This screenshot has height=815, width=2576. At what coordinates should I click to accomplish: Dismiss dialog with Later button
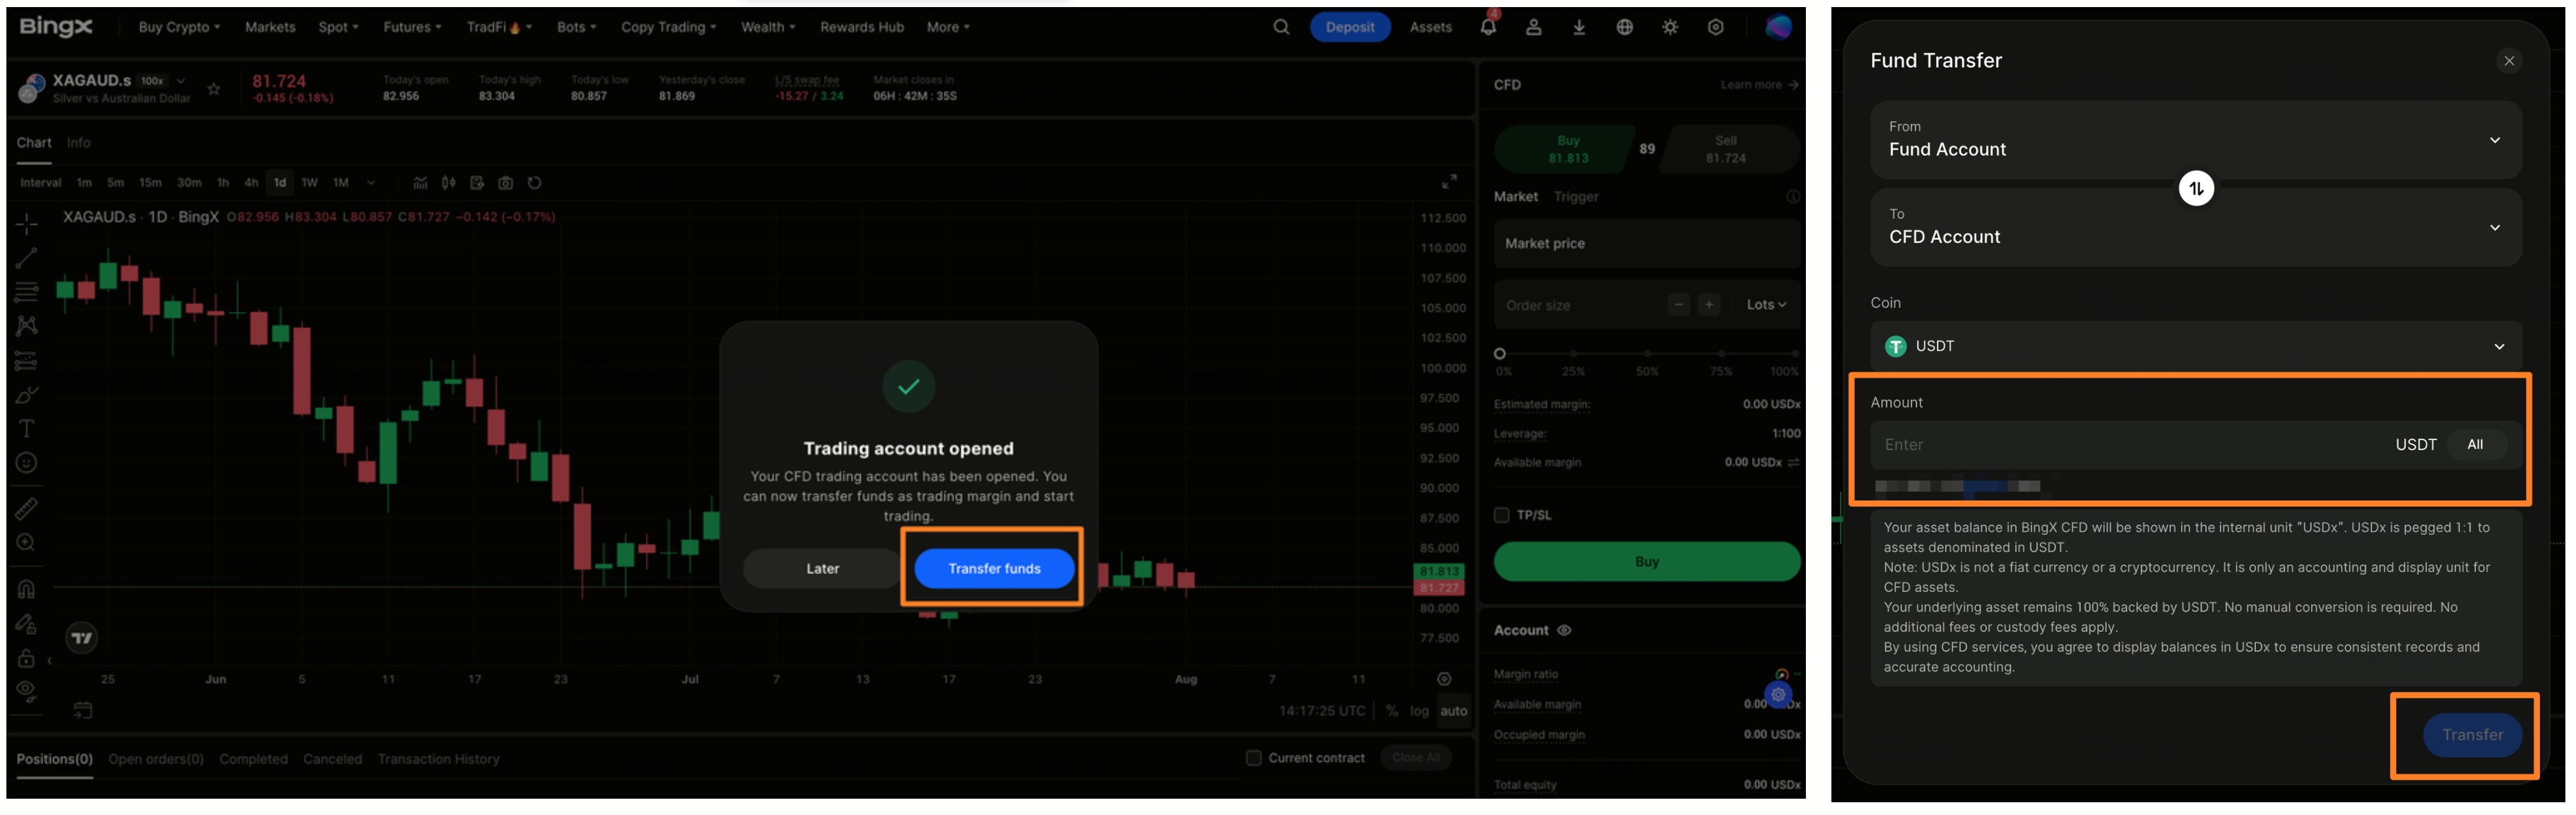(x=822, y=568)
